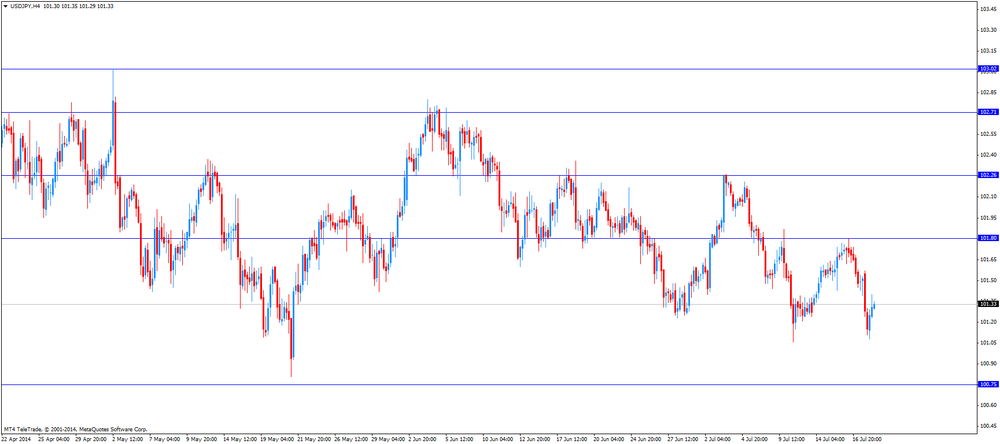Click the 7 May 04:00 time label

click(165, 439)
